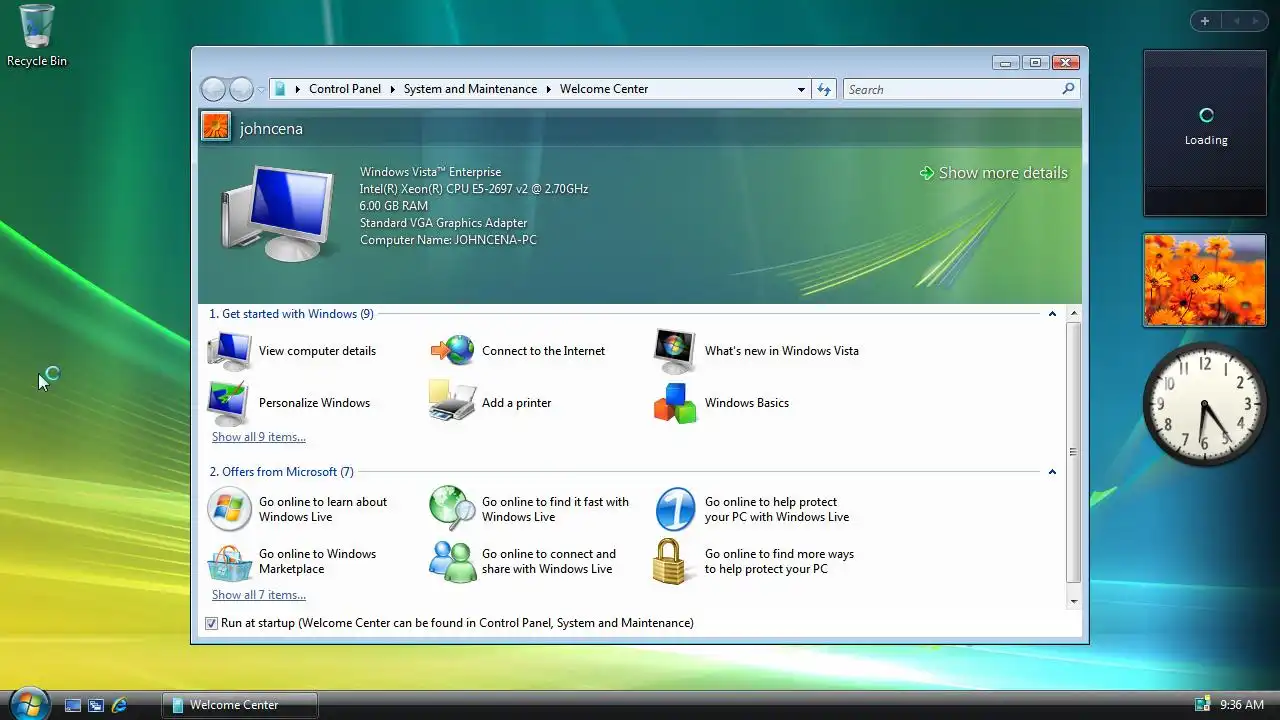Image resolution: width=1280 pixels, height=720 pixels.
Task: Click the '2. Offers from Microsoft (7)' heading
Action: click(x=281, y=472)
